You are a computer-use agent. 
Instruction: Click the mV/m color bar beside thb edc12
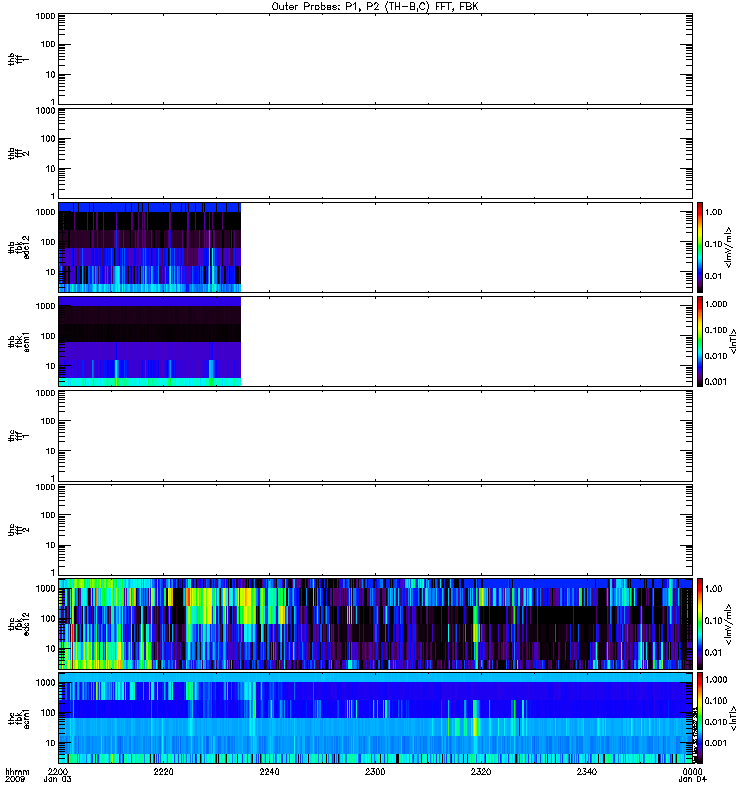click(x=700, y=247)
